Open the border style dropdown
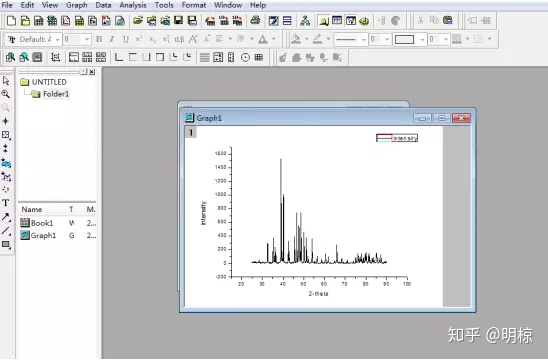Image resolution: width=548 pixels, height=360 pixels. [x=423, y=39]
